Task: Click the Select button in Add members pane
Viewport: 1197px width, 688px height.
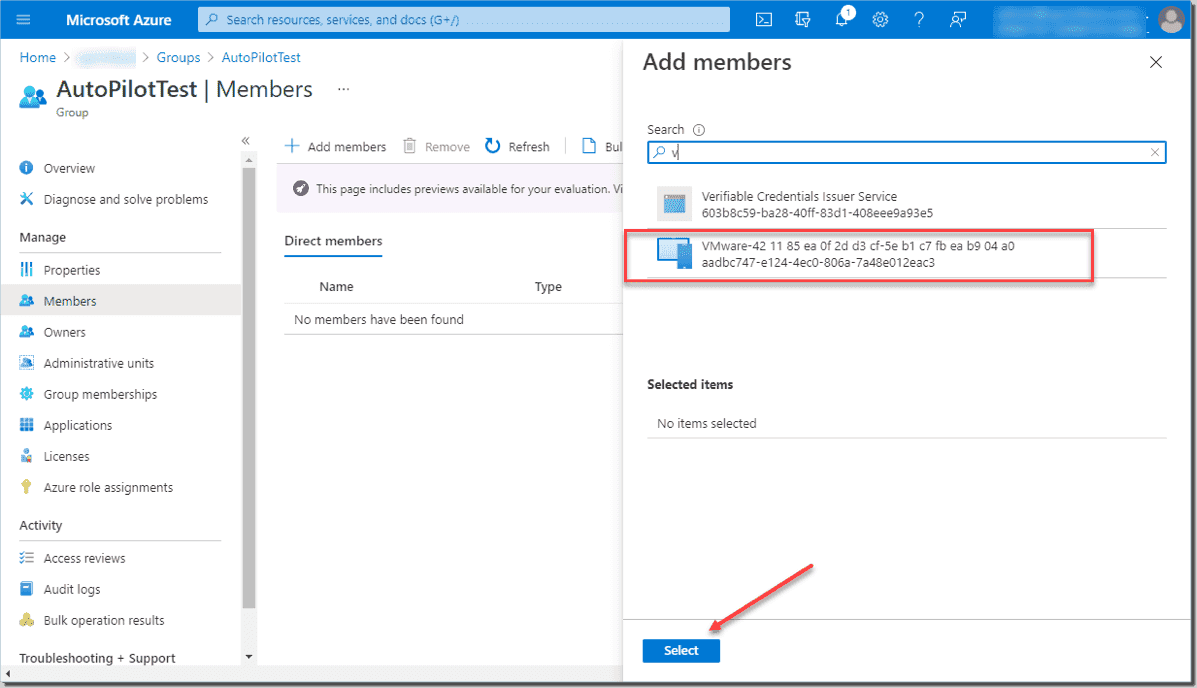Action: click(x=681, y=651)
